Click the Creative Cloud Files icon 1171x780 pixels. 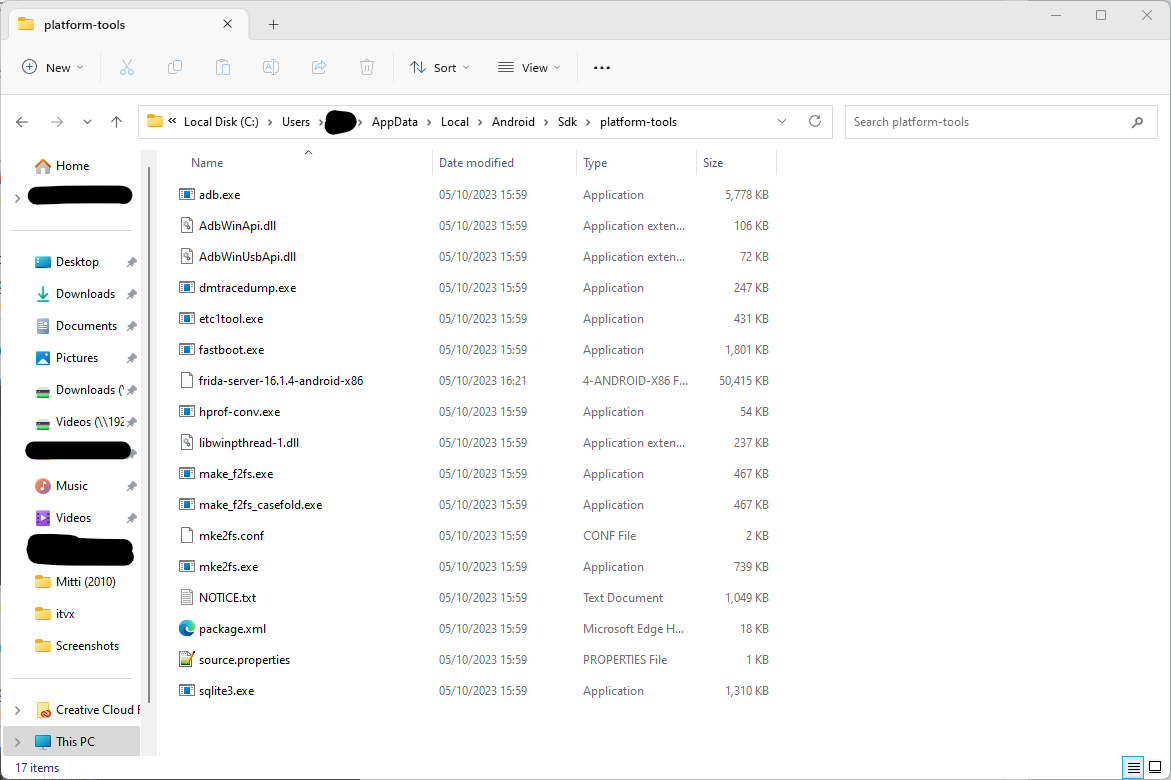[x=43, y=710]
